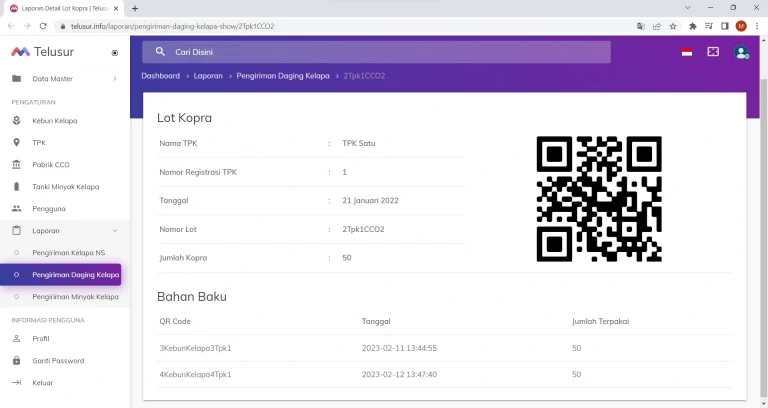This screenshot has width=768, height=408.
Task: Open the Chrome profile M avatar
Action: tap(741, 26)
